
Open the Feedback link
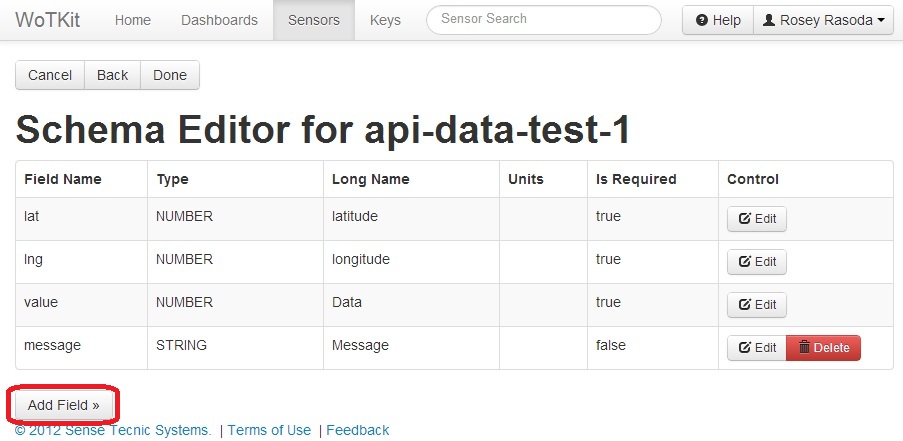[x=358, y=430]
